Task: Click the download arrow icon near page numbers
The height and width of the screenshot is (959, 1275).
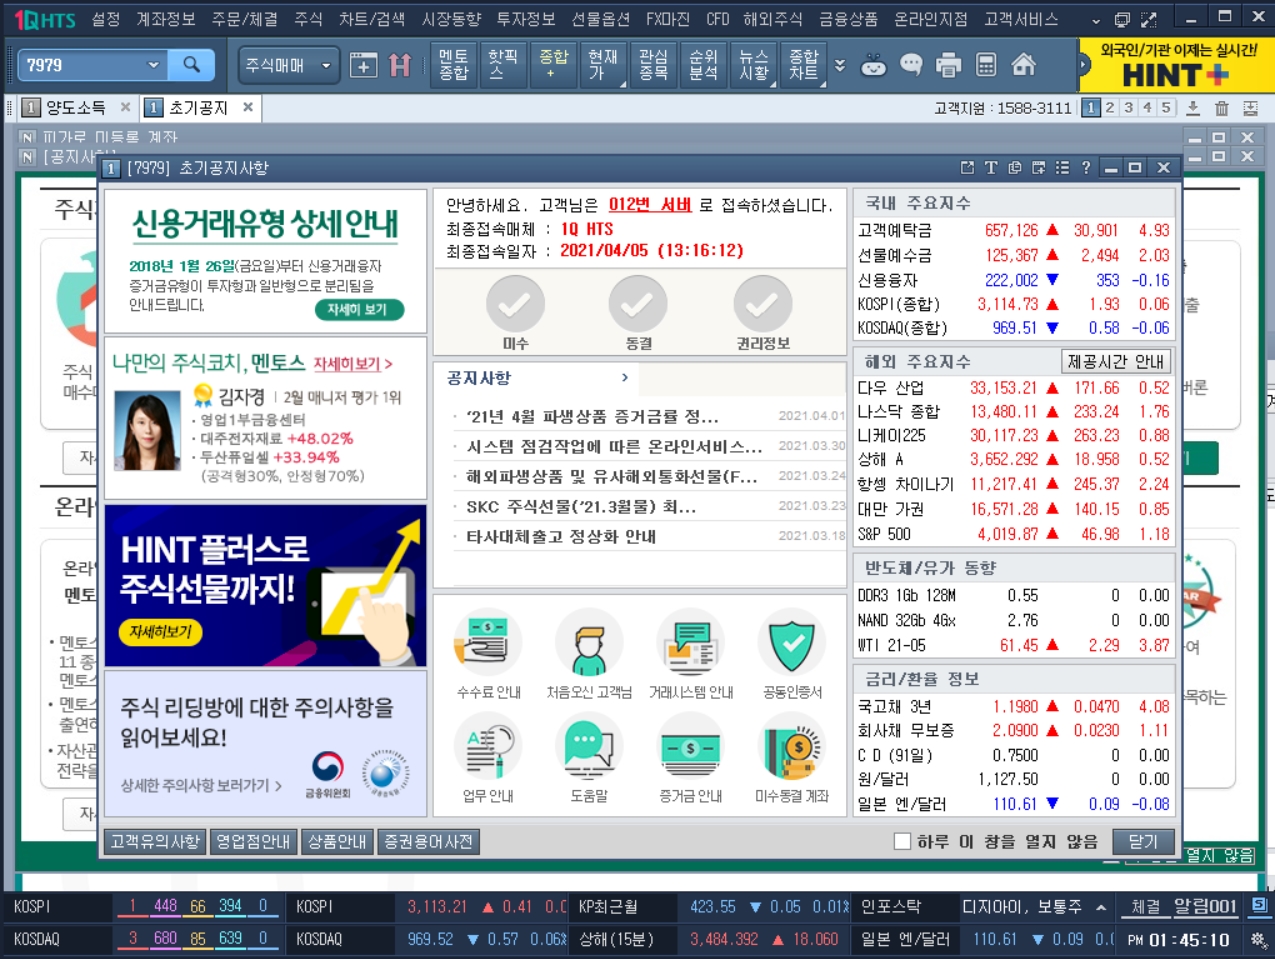Action: coord(1192,108)
